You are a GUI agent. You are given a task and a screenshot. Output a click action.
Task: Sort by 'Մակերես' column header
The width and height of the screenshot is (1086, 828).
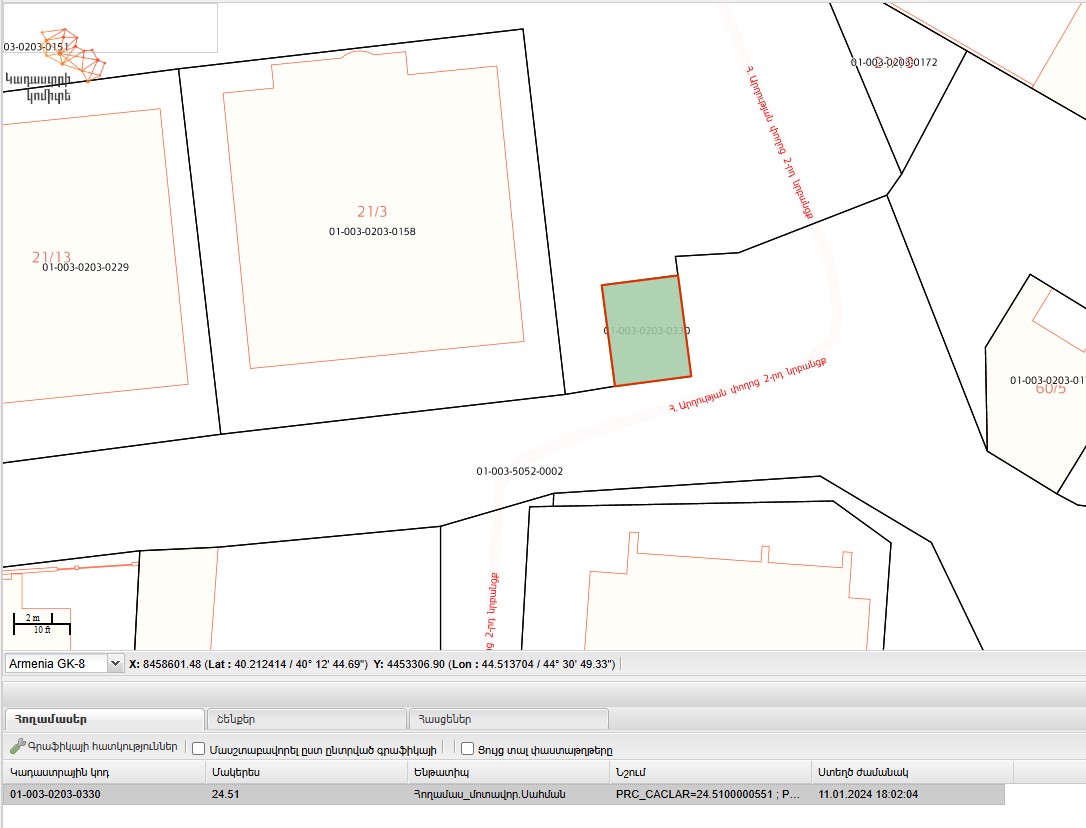tap(305, 772)
